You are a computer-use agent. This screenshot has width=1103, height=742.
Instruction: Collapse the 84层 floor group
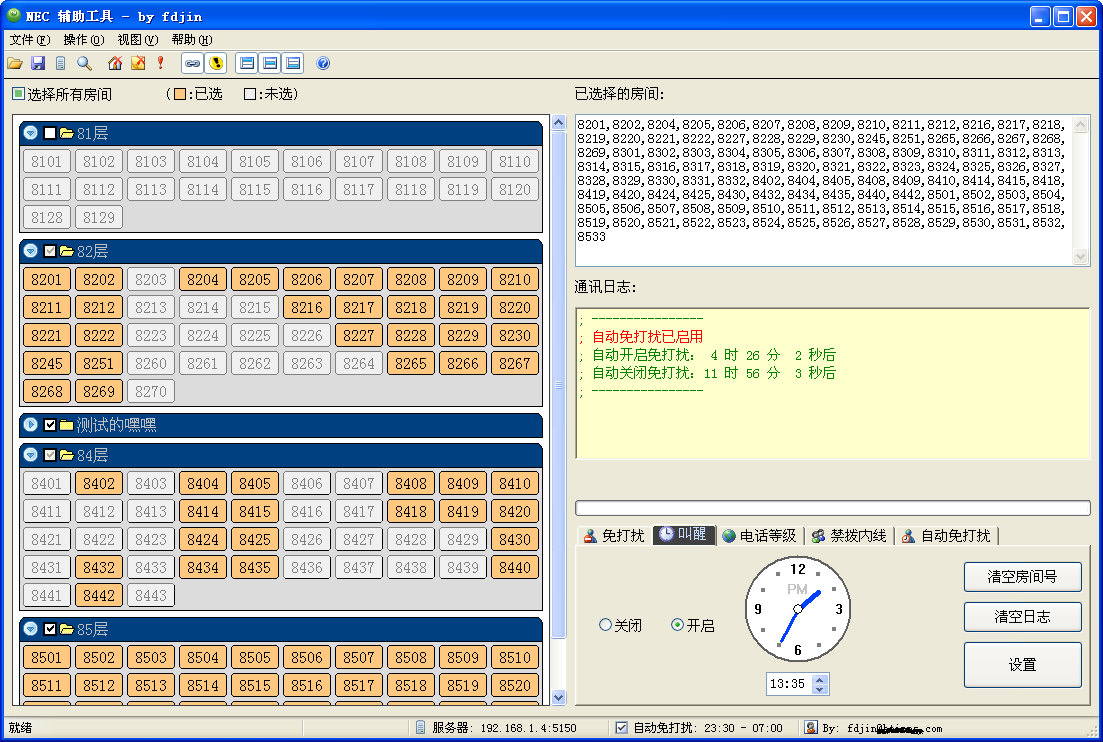point(31,455)
